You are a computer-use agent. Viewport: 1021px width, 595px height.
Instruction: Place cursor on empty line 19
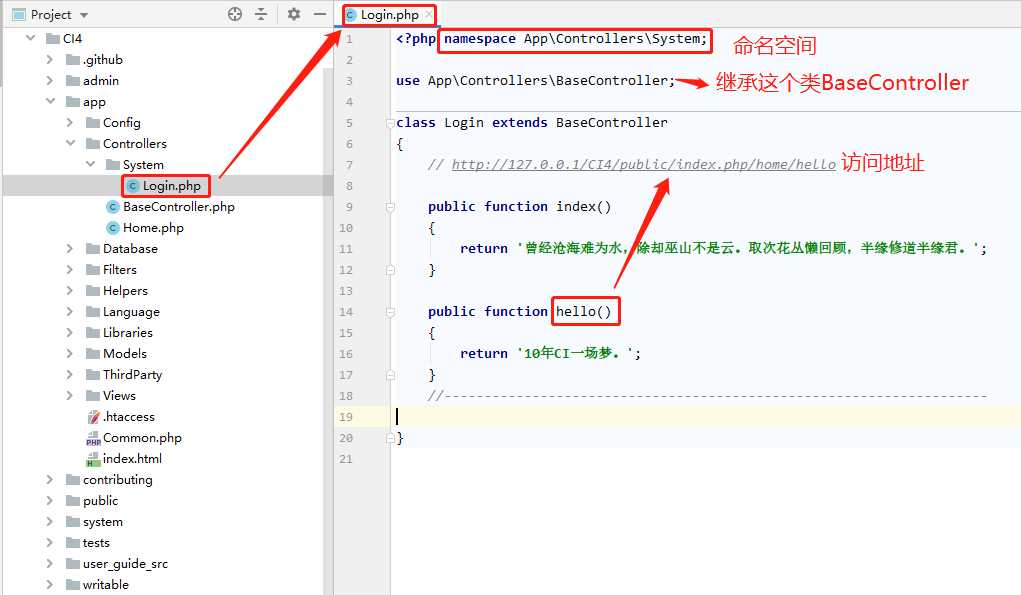706,417
